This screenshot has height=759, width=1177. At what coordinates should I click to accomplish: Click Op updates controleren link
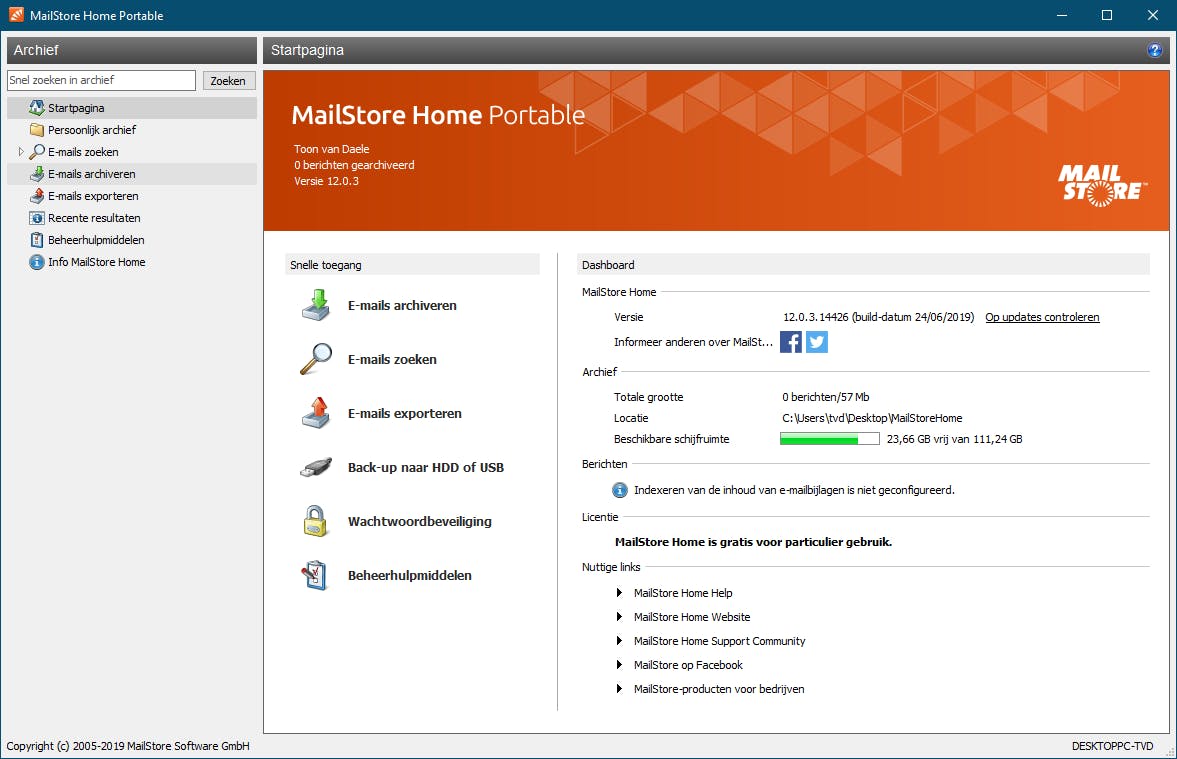tap(1042, 317)
